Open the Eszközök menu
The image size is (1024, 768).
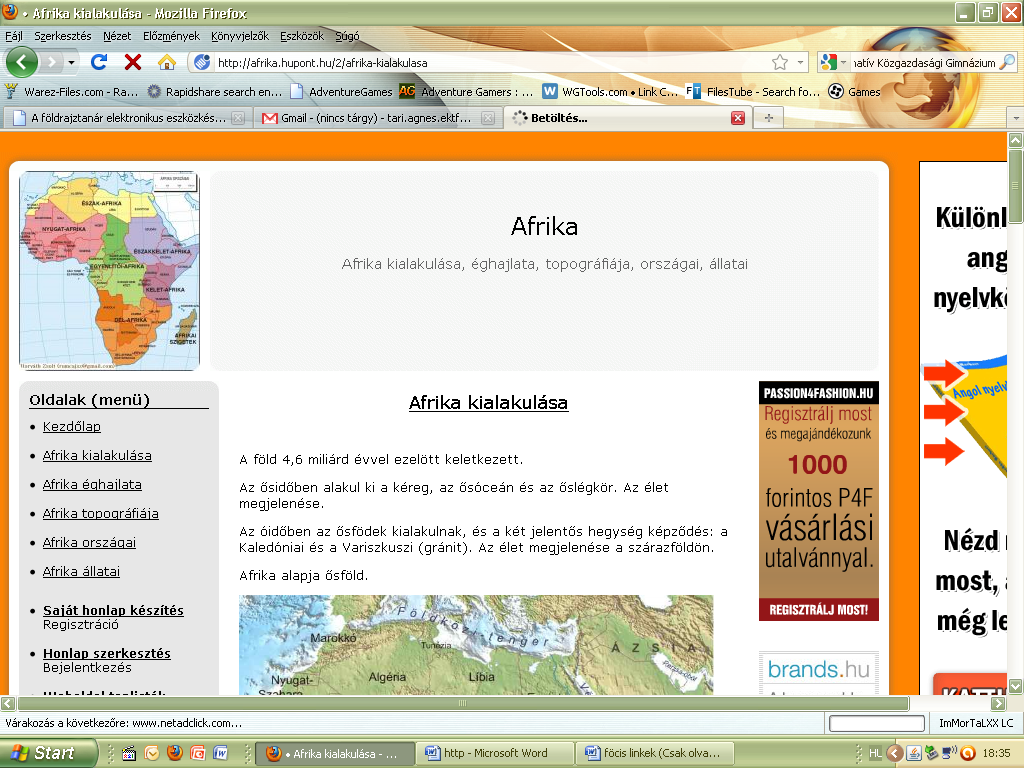pos(302,37)
